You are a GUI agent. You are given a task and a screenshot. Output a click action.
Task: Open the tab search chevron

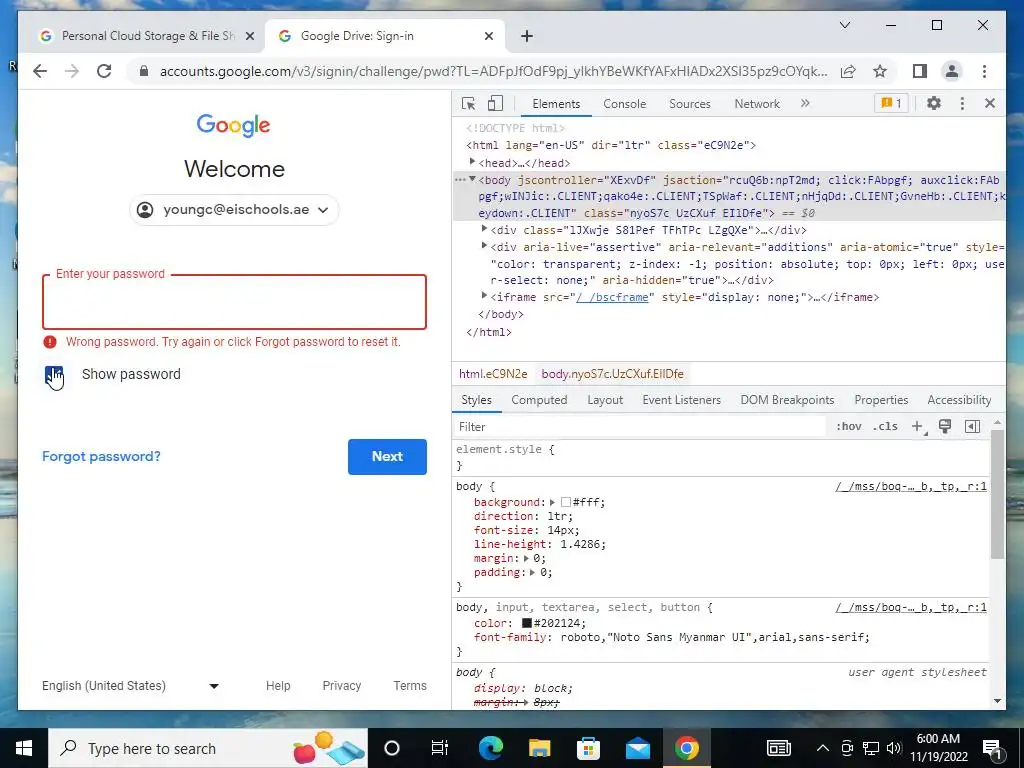(x=845, y=25)
